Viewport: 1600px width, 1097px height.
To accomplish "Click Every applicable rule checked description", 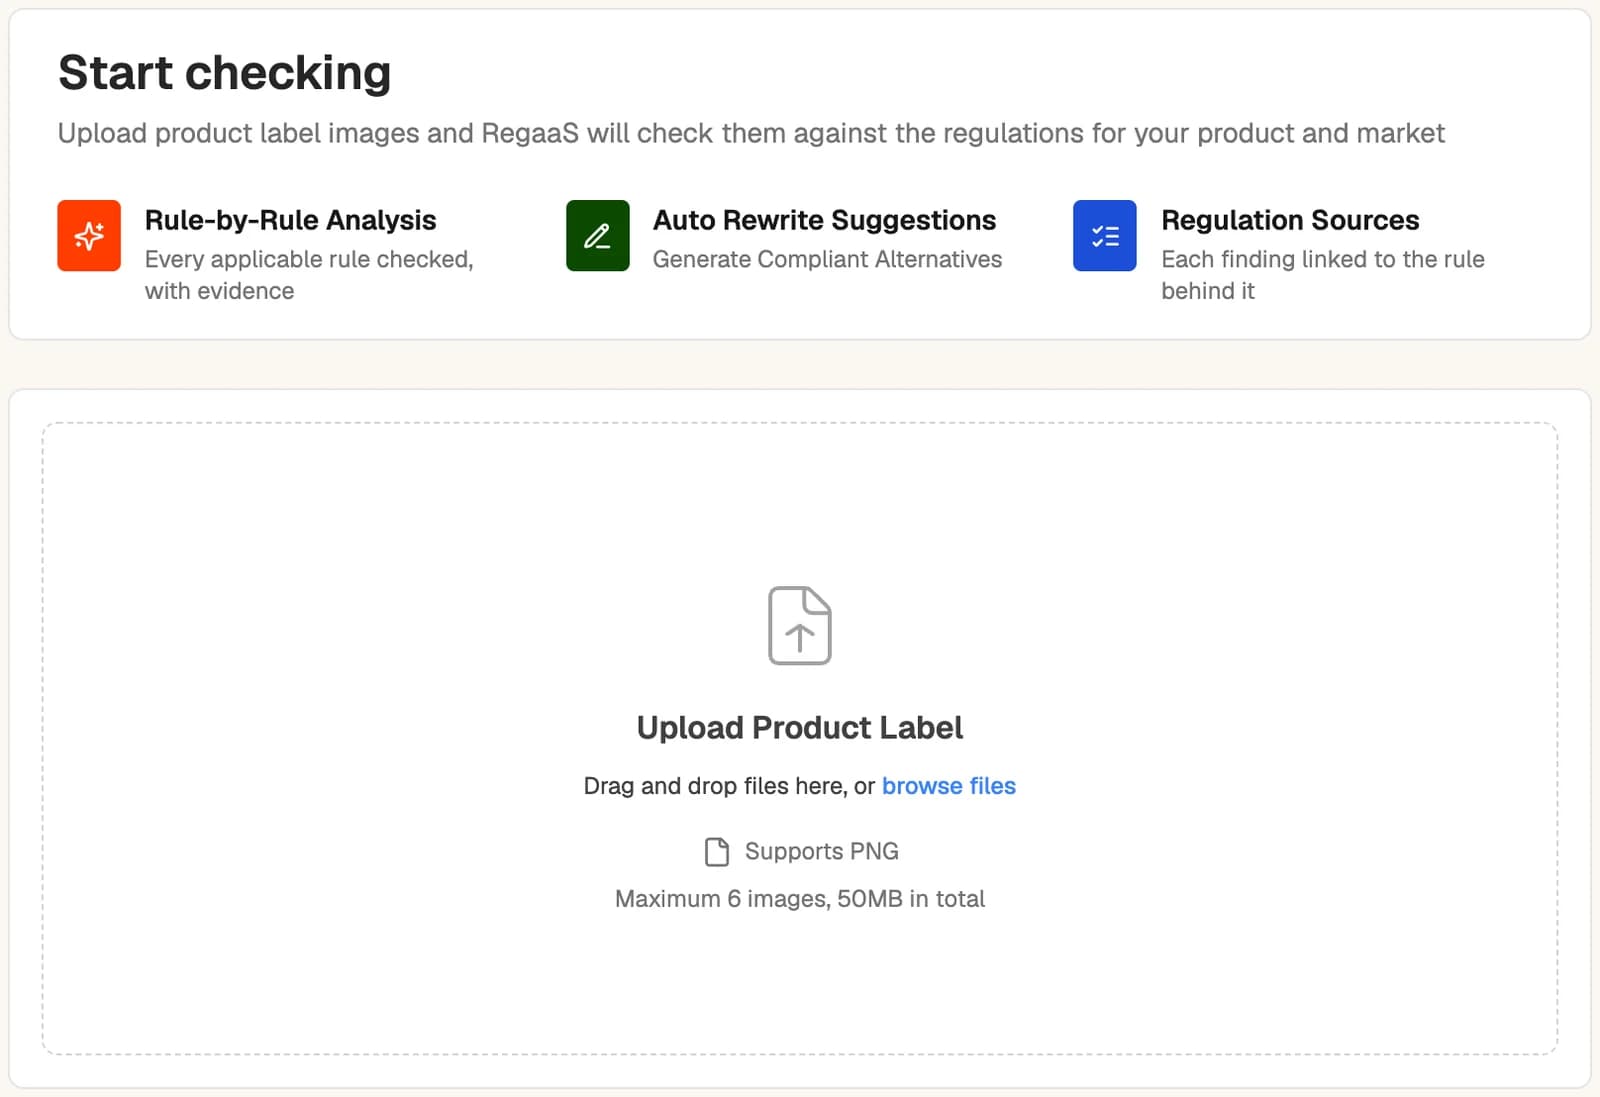I will pos(309,275).
